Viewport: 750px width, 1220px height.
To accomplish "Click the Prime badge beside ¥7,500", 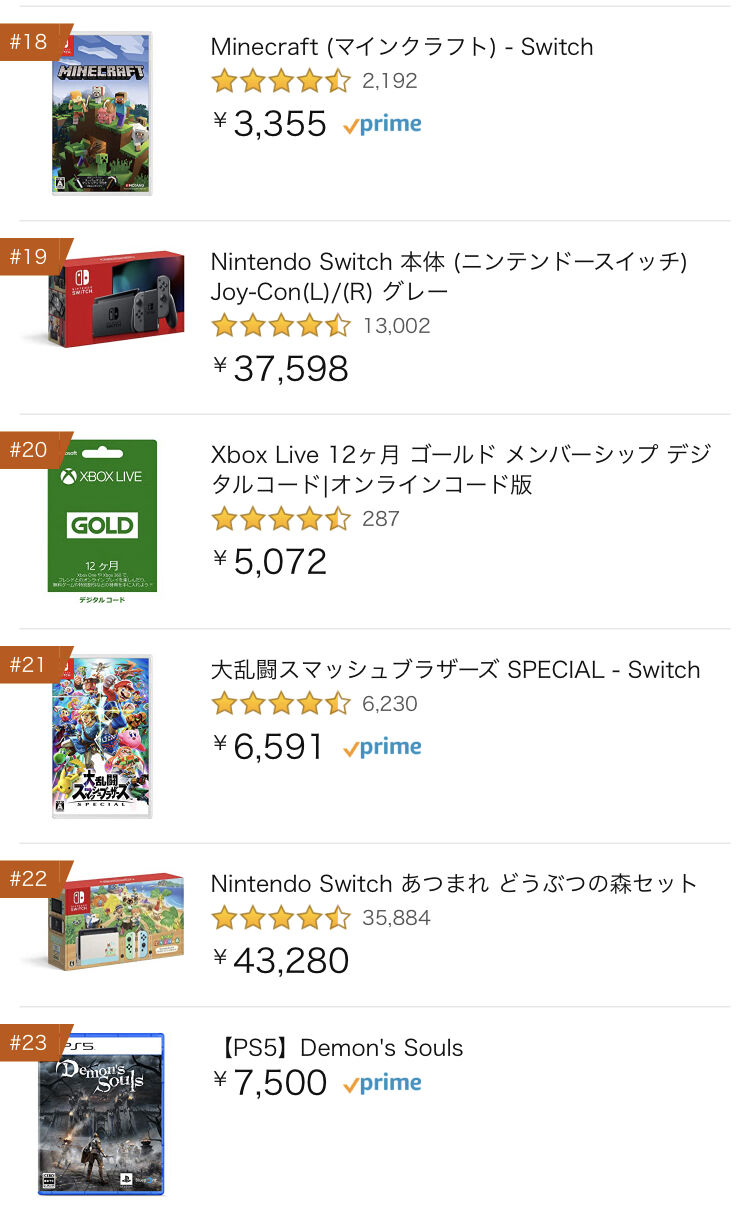I will click(382, 1083).
